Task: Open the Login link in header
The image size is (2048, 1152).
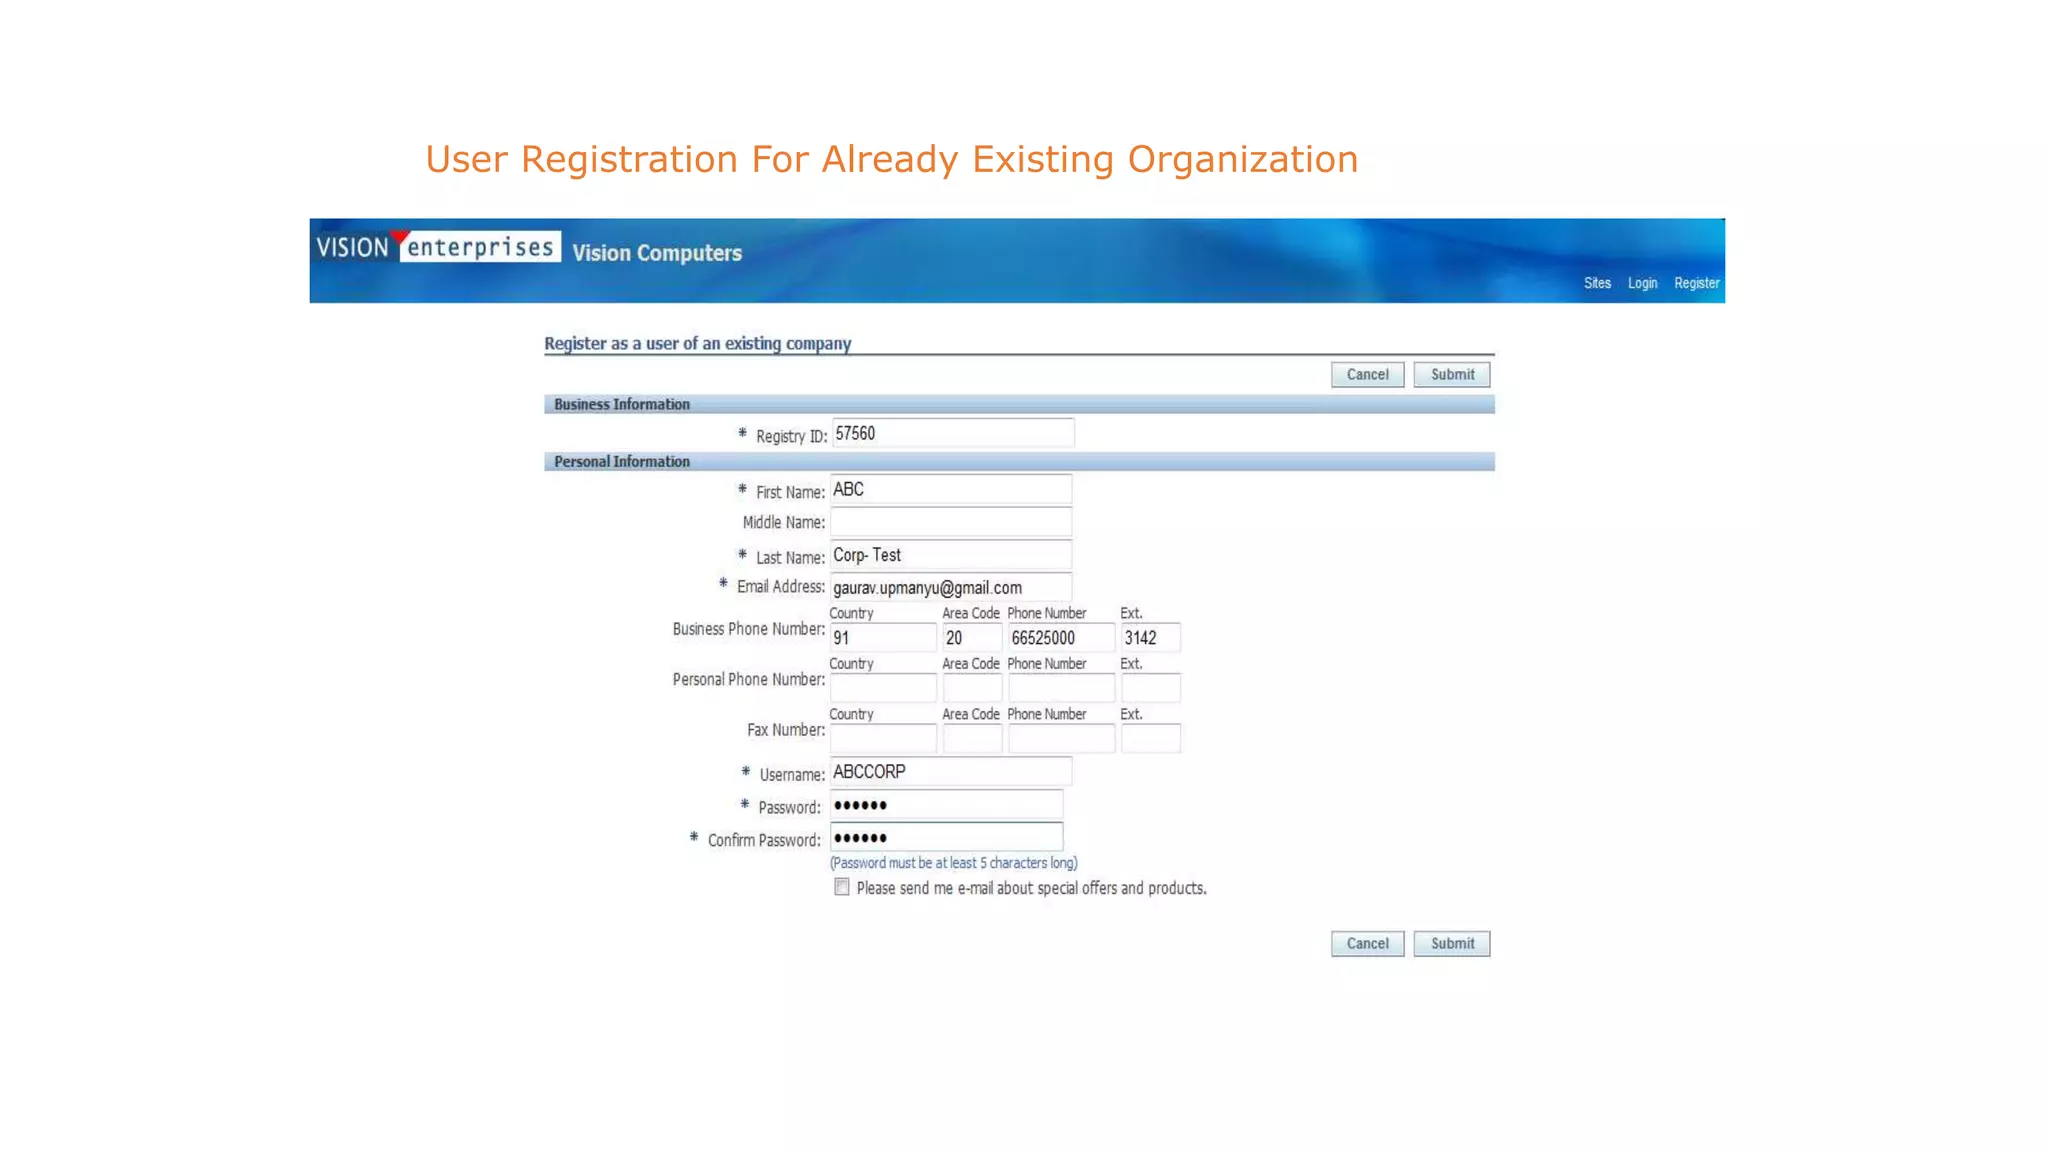Action: tap(1642, 283)
